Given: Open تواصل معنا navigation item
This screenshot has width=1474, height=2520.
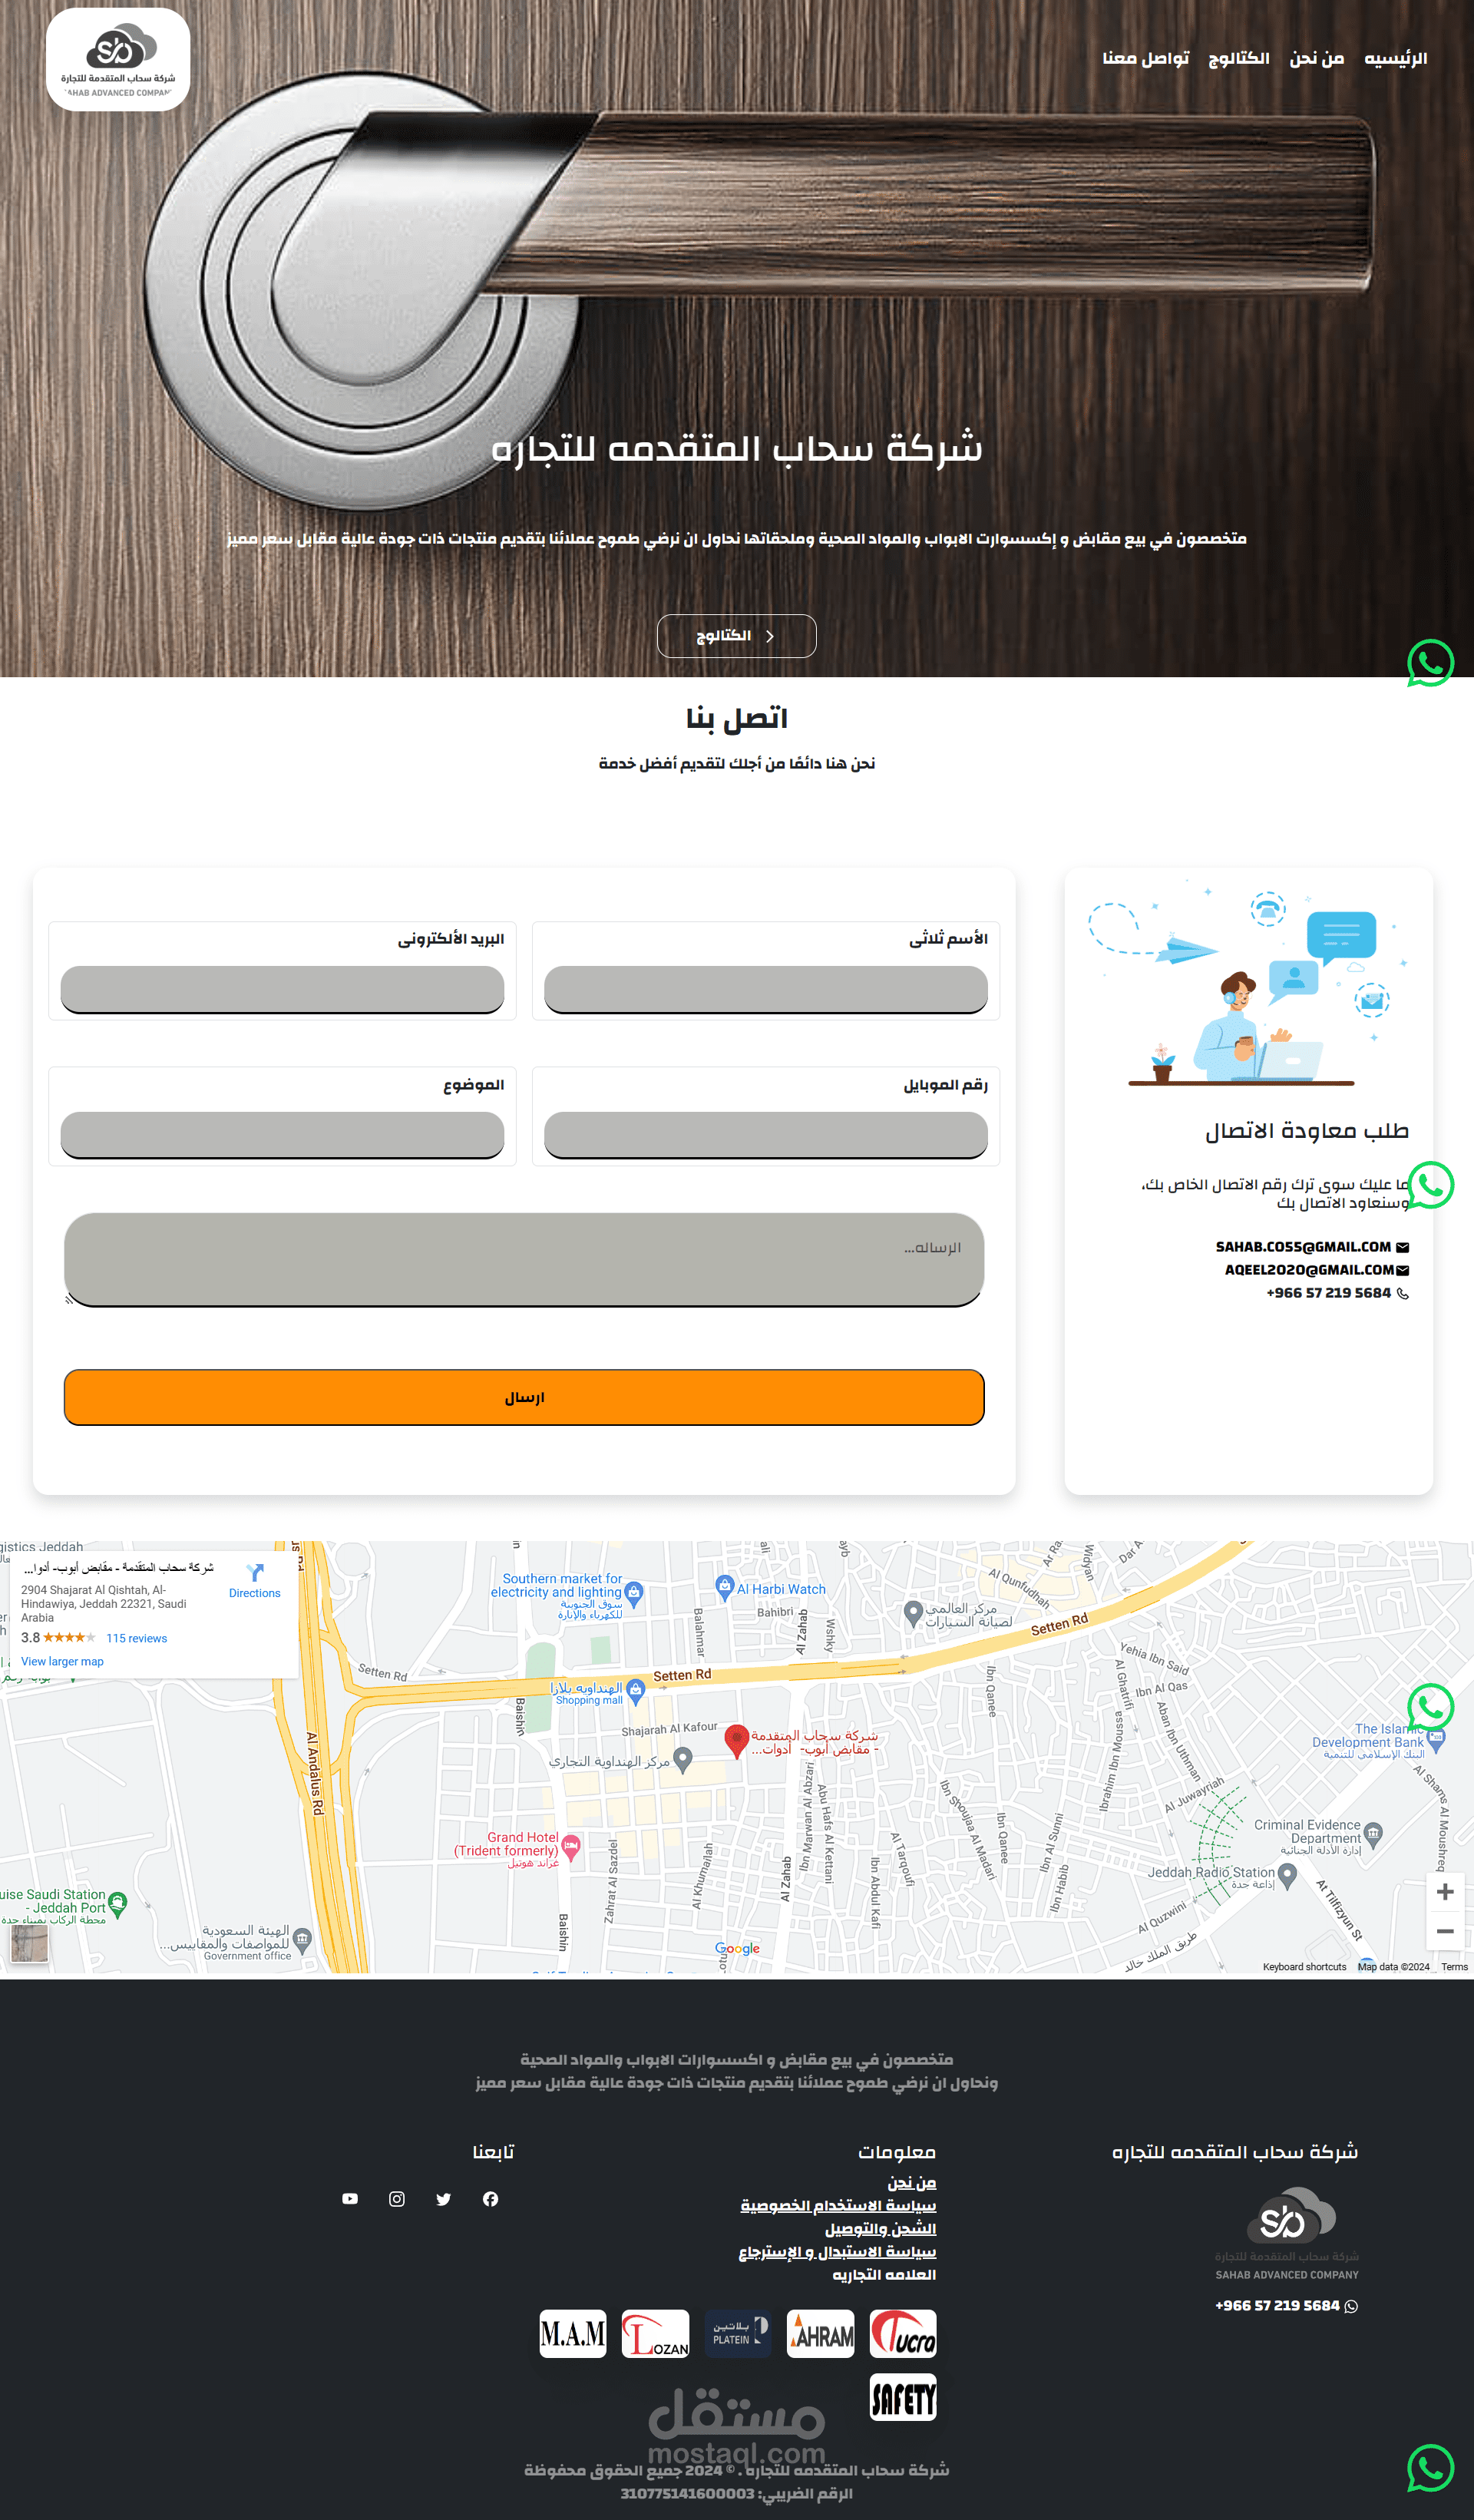Looking at the screenshot, I should pos(1145,58).
